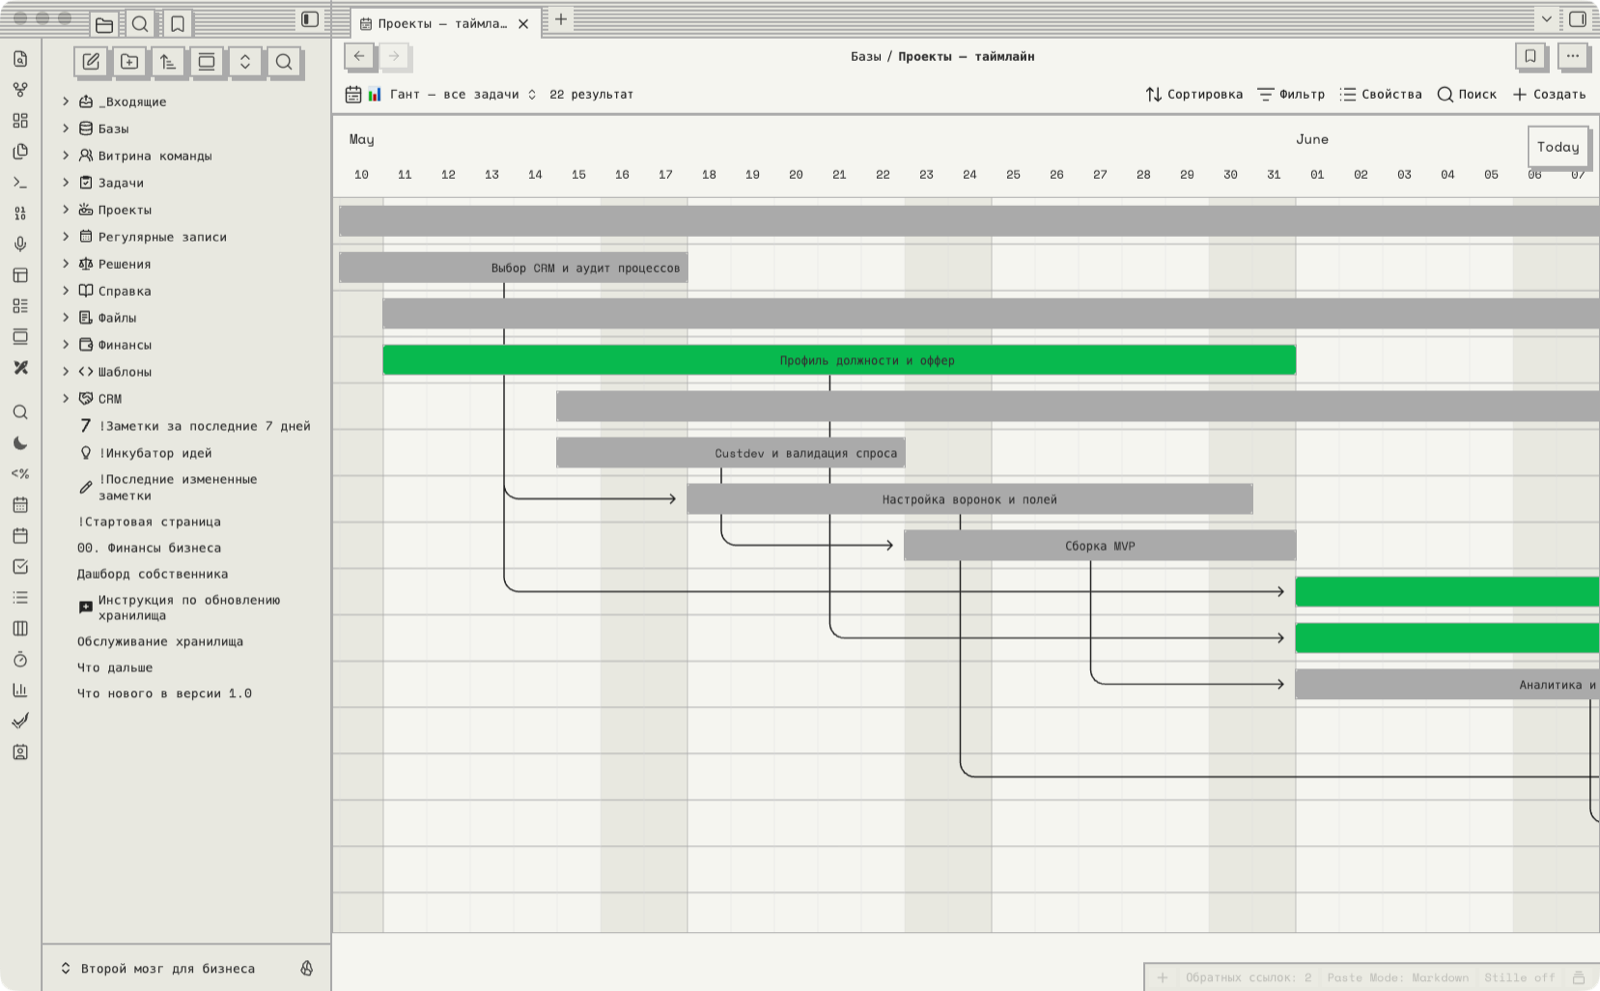Image resolution: width=1600 pixels, height=991 pixels.
Task: Open note !Инкубатор идей
Action: (x=155, y=454)
